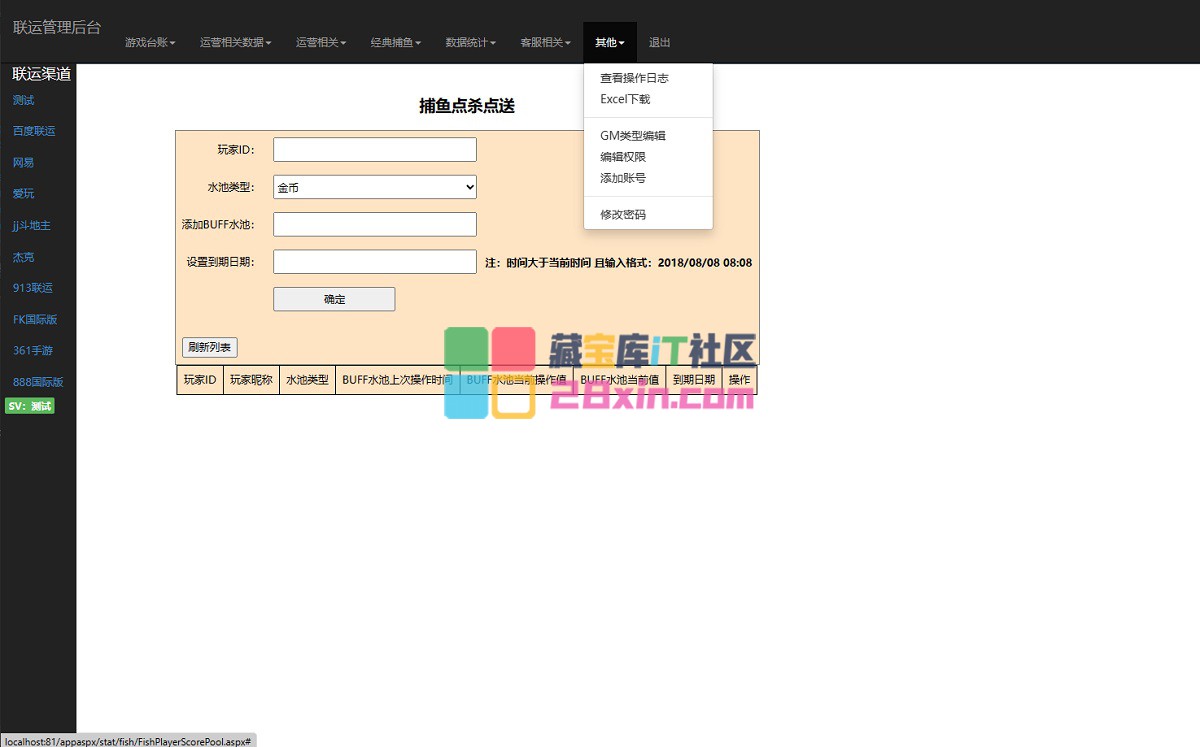Image resolution: width=1200 pixels, height=747 pixels.
Task: Open the 888国际版 channel
Action: 38,382
